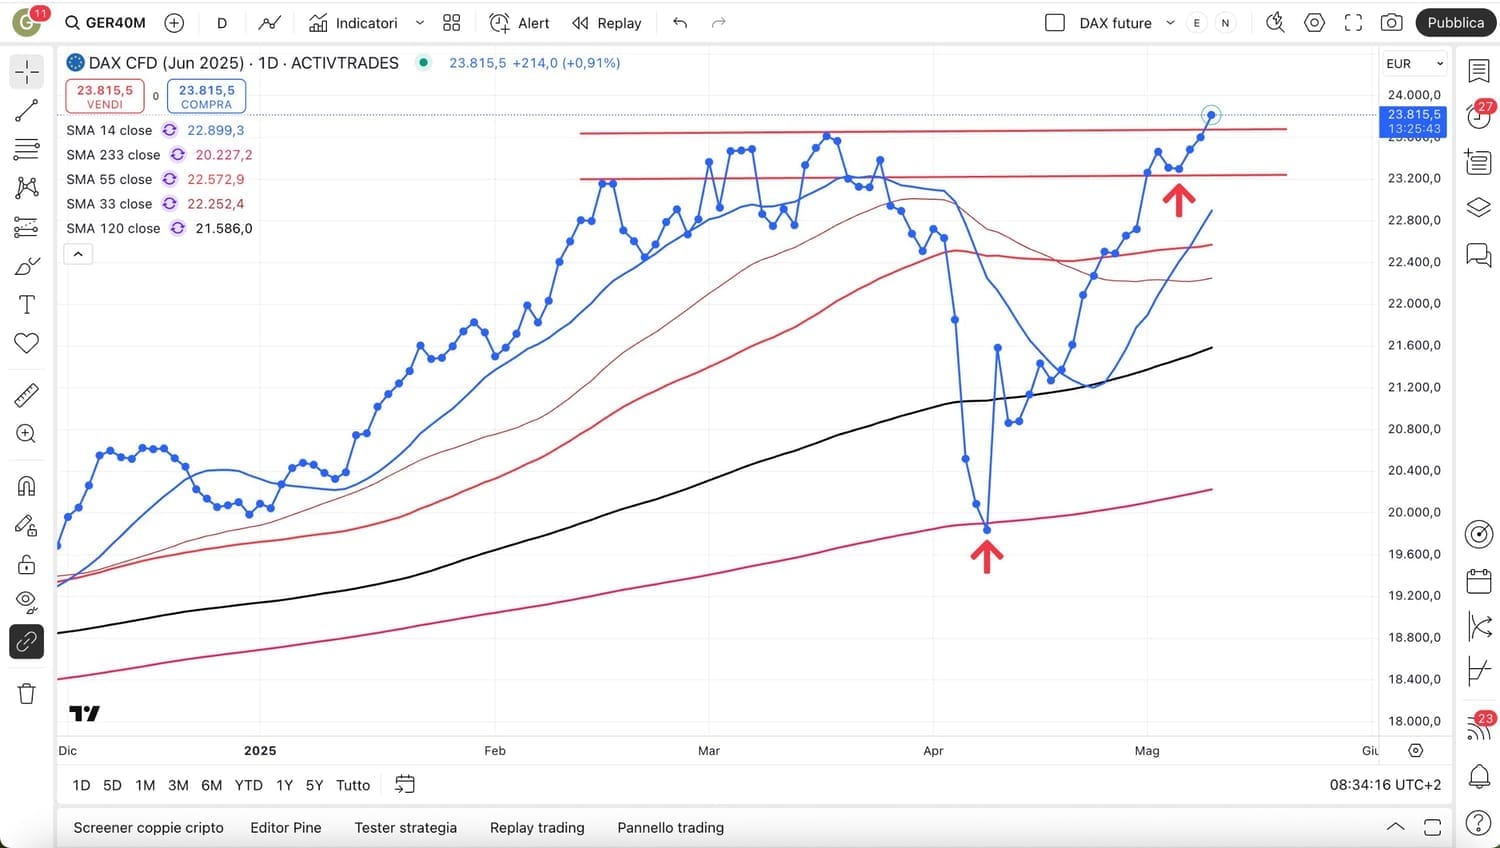Select the text annotation tool
The width and height of the screenshot is (1500, 848).
(26, 305)
